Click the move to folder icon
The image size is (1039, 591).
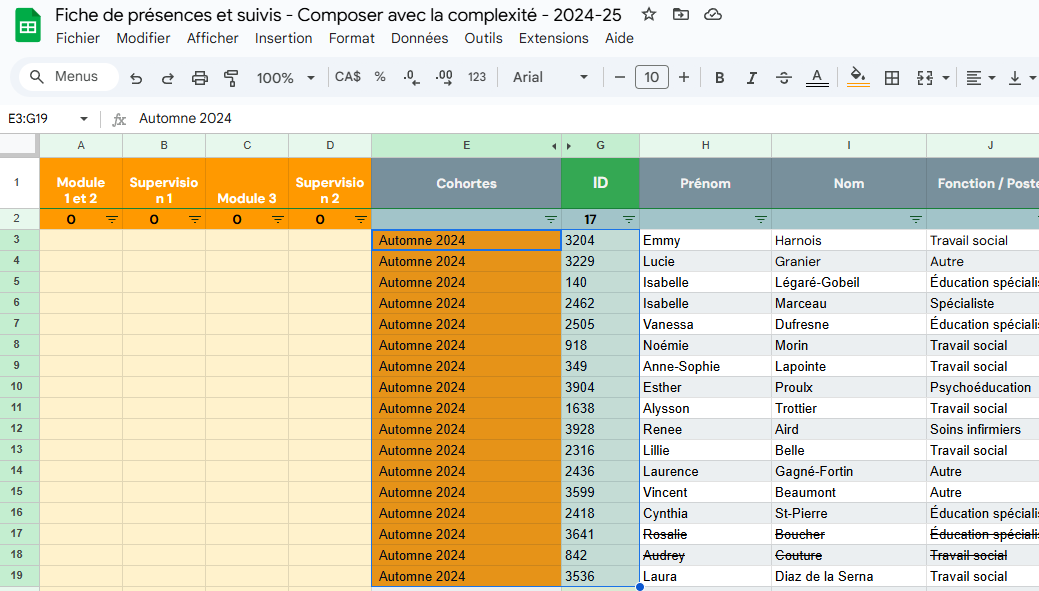coord(681,14)
